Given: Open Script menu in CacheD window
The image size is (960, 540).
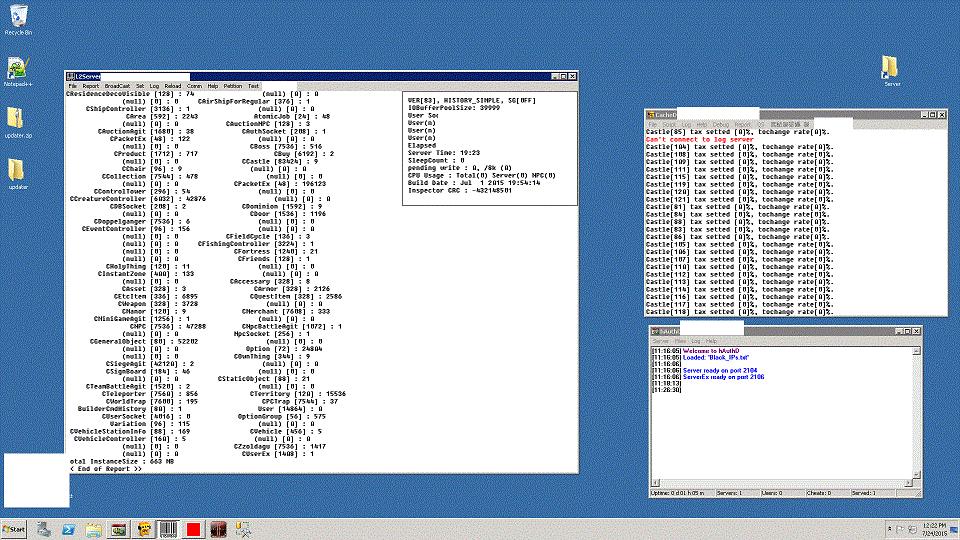Looking at the screenshot, I should tap(669, 124).
